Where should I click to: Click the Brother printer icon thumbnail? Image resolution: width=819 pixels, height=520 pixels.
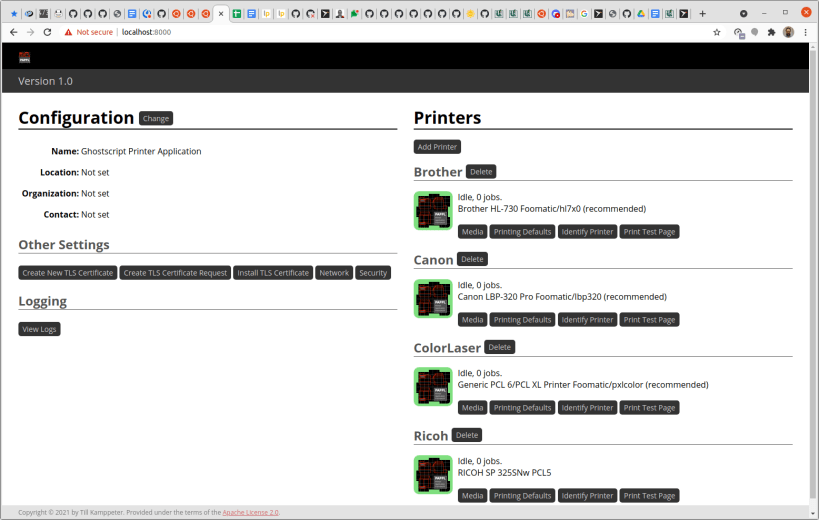click(x=433, y=210)
